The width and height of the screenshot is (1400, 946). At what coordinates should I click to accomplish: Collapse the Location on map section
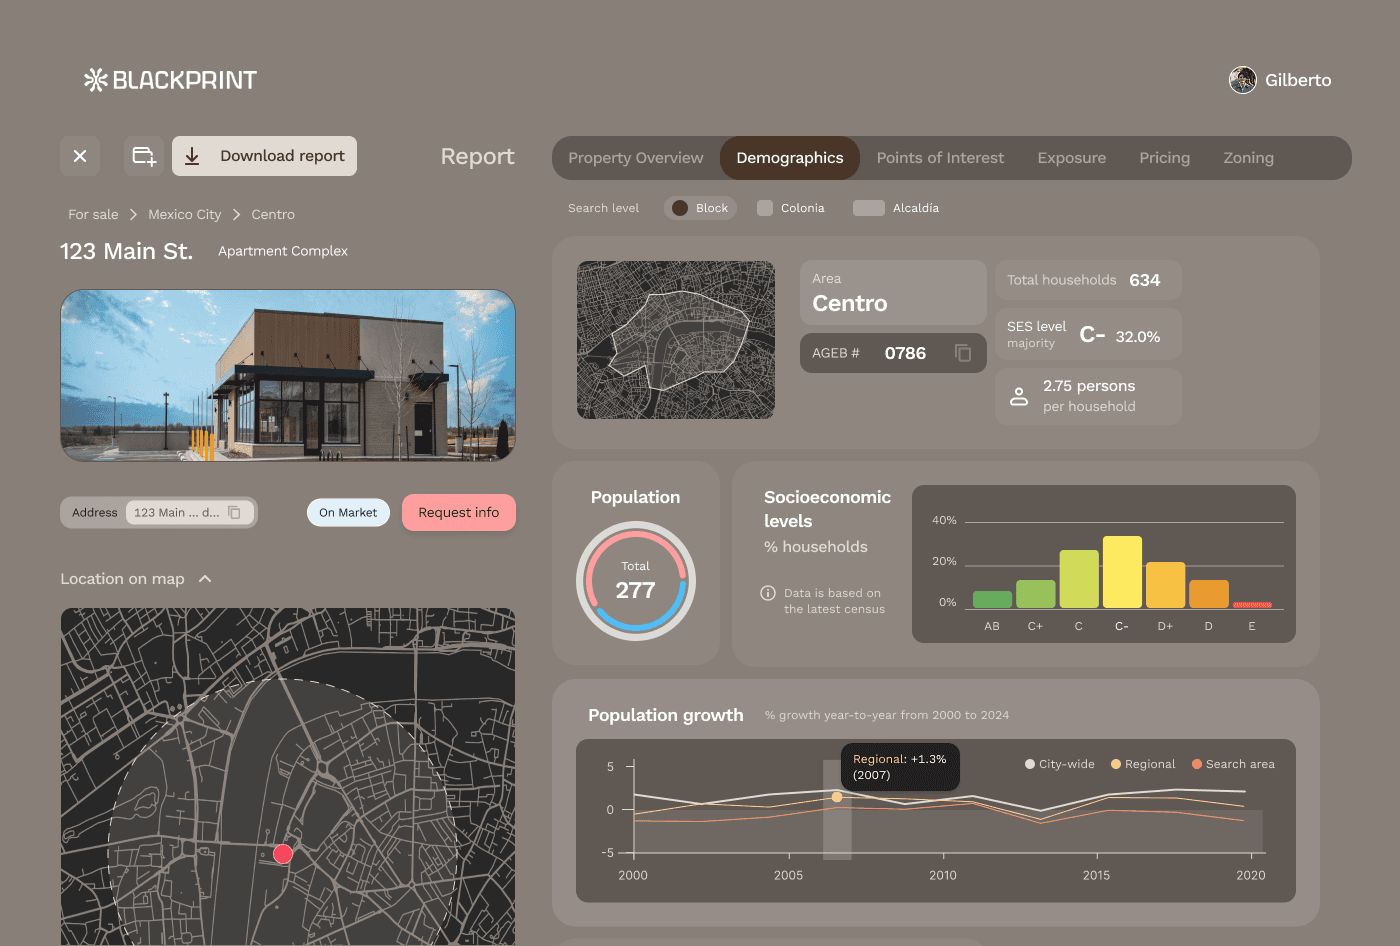(x=205, y=578)
